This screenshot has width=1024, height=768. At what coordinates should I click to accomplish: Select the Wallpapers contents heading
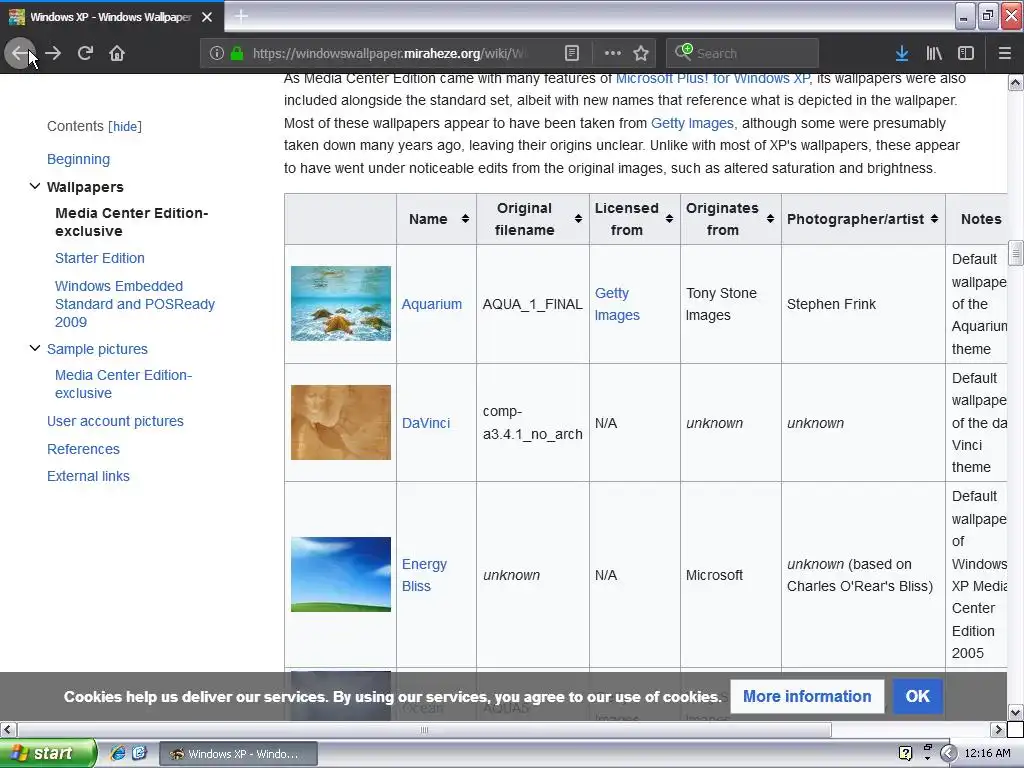pos(85,187)
